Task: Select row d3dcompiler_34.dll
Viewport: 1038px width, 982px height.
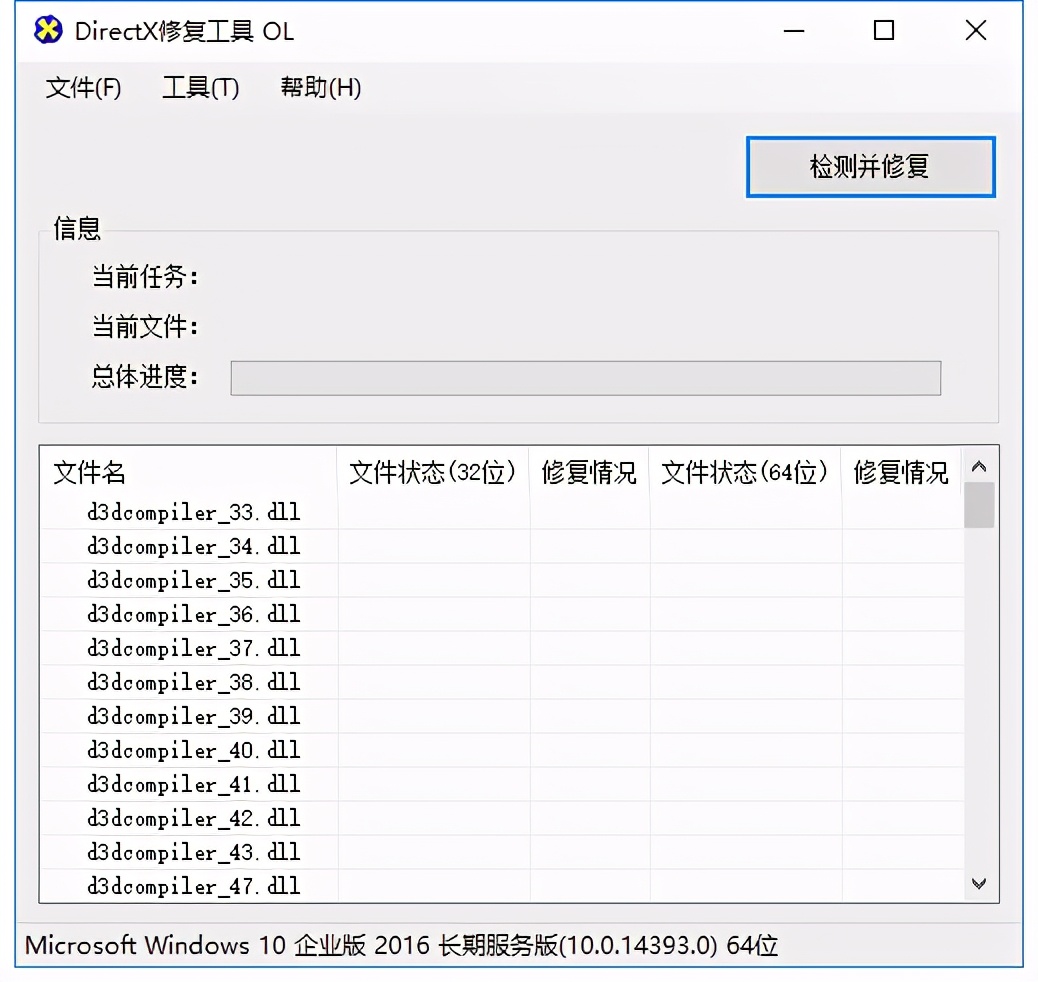Action: coord(502,546)
